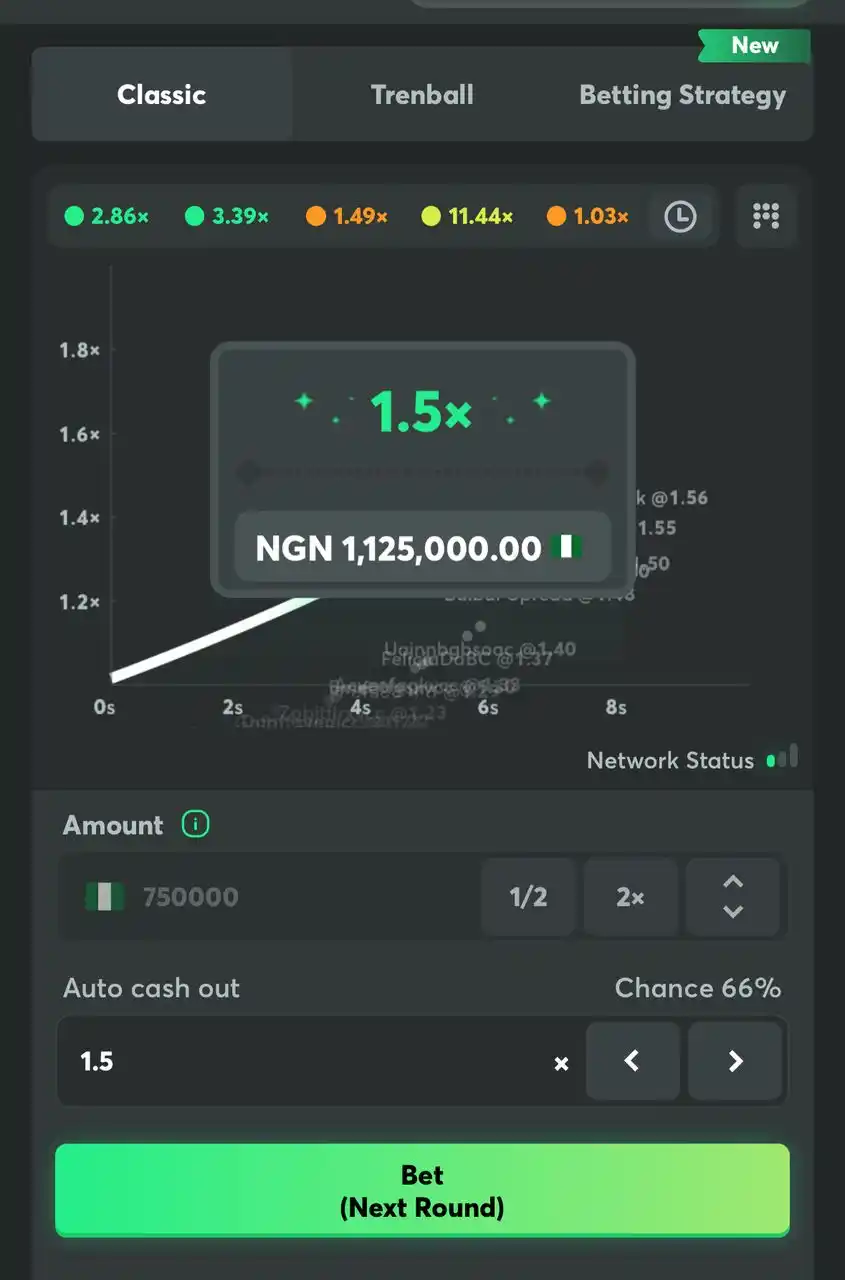Open the grid dots menu icon
The width and height of the screenshot is (845, 1280).
click(x=766, y=216)
